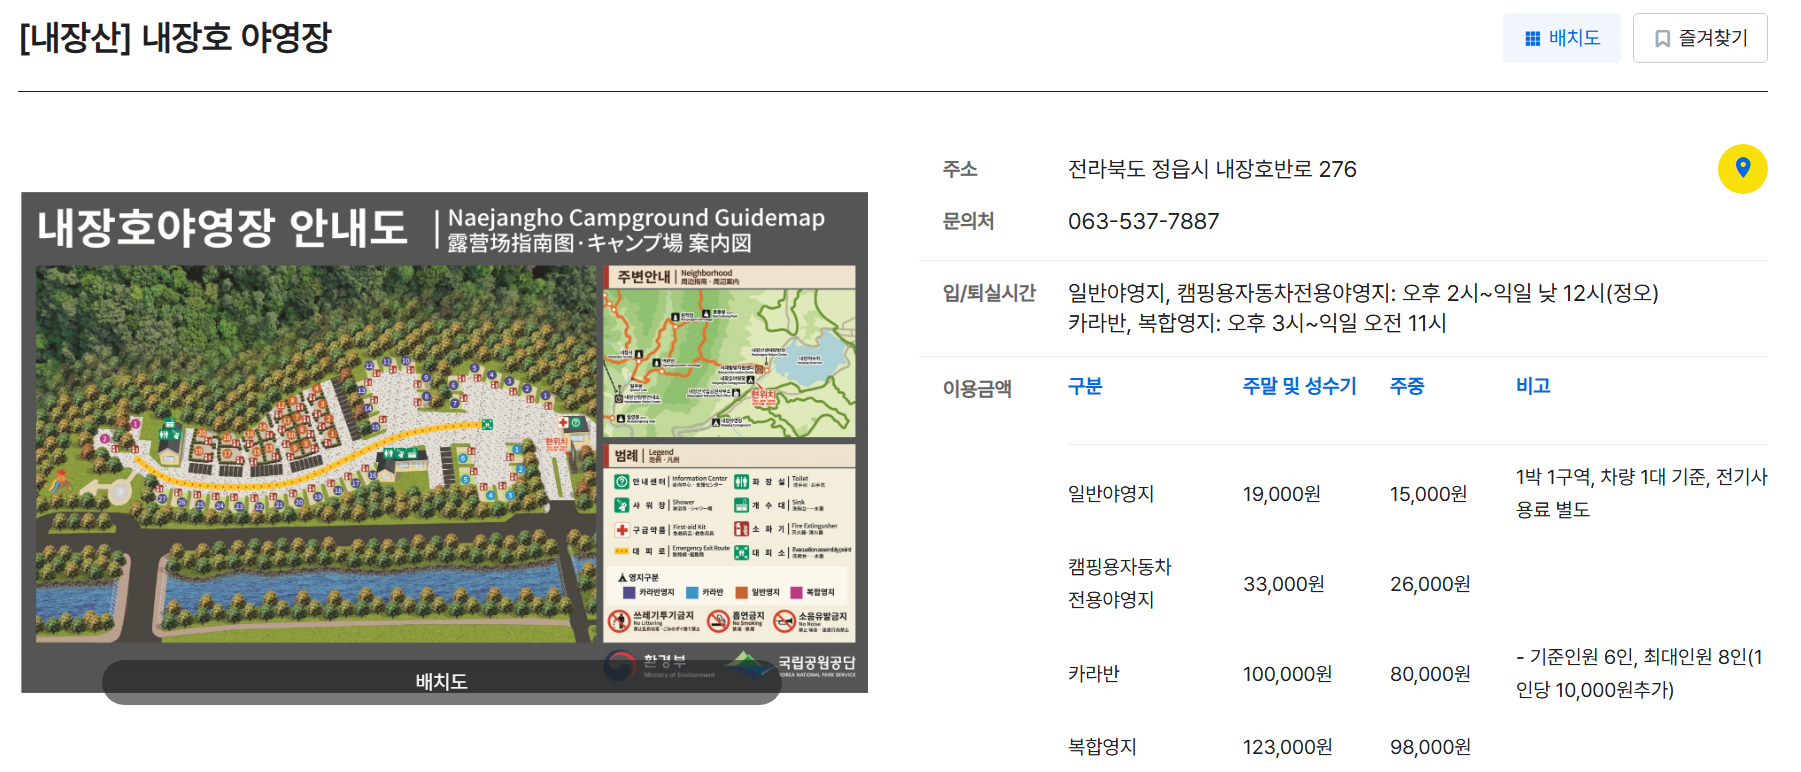Click the No Smoking prohibition icon

click(x=718, y=622)
